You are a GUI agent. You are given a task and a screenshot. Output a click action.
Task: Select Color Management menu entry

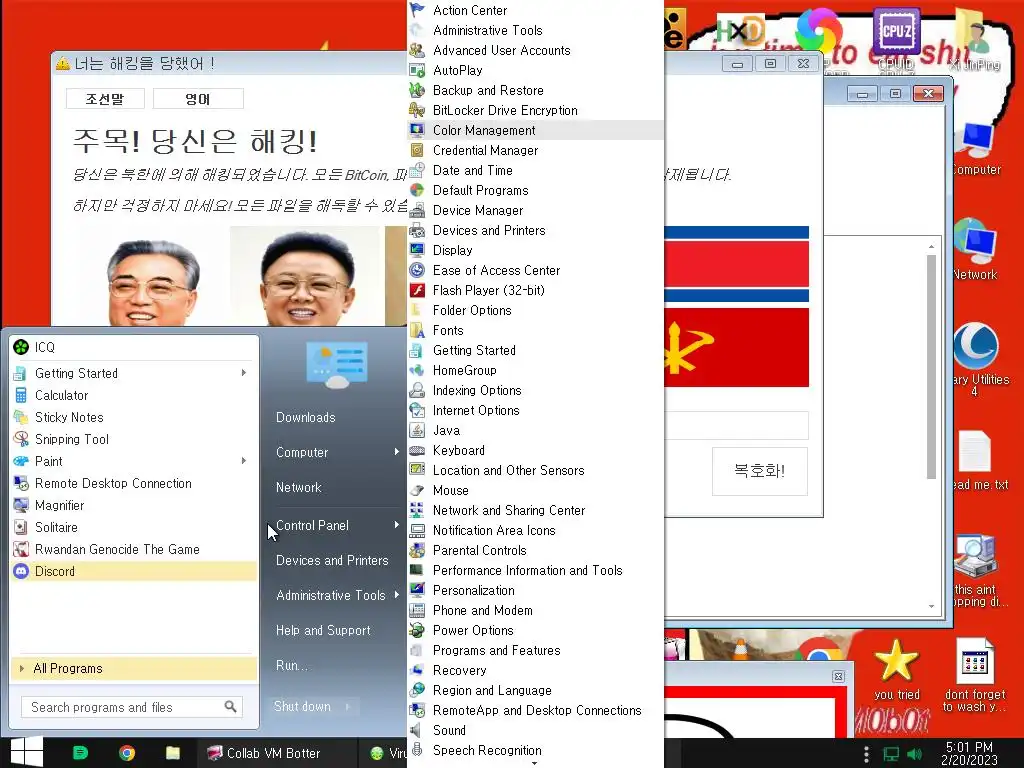pos(536,130)
